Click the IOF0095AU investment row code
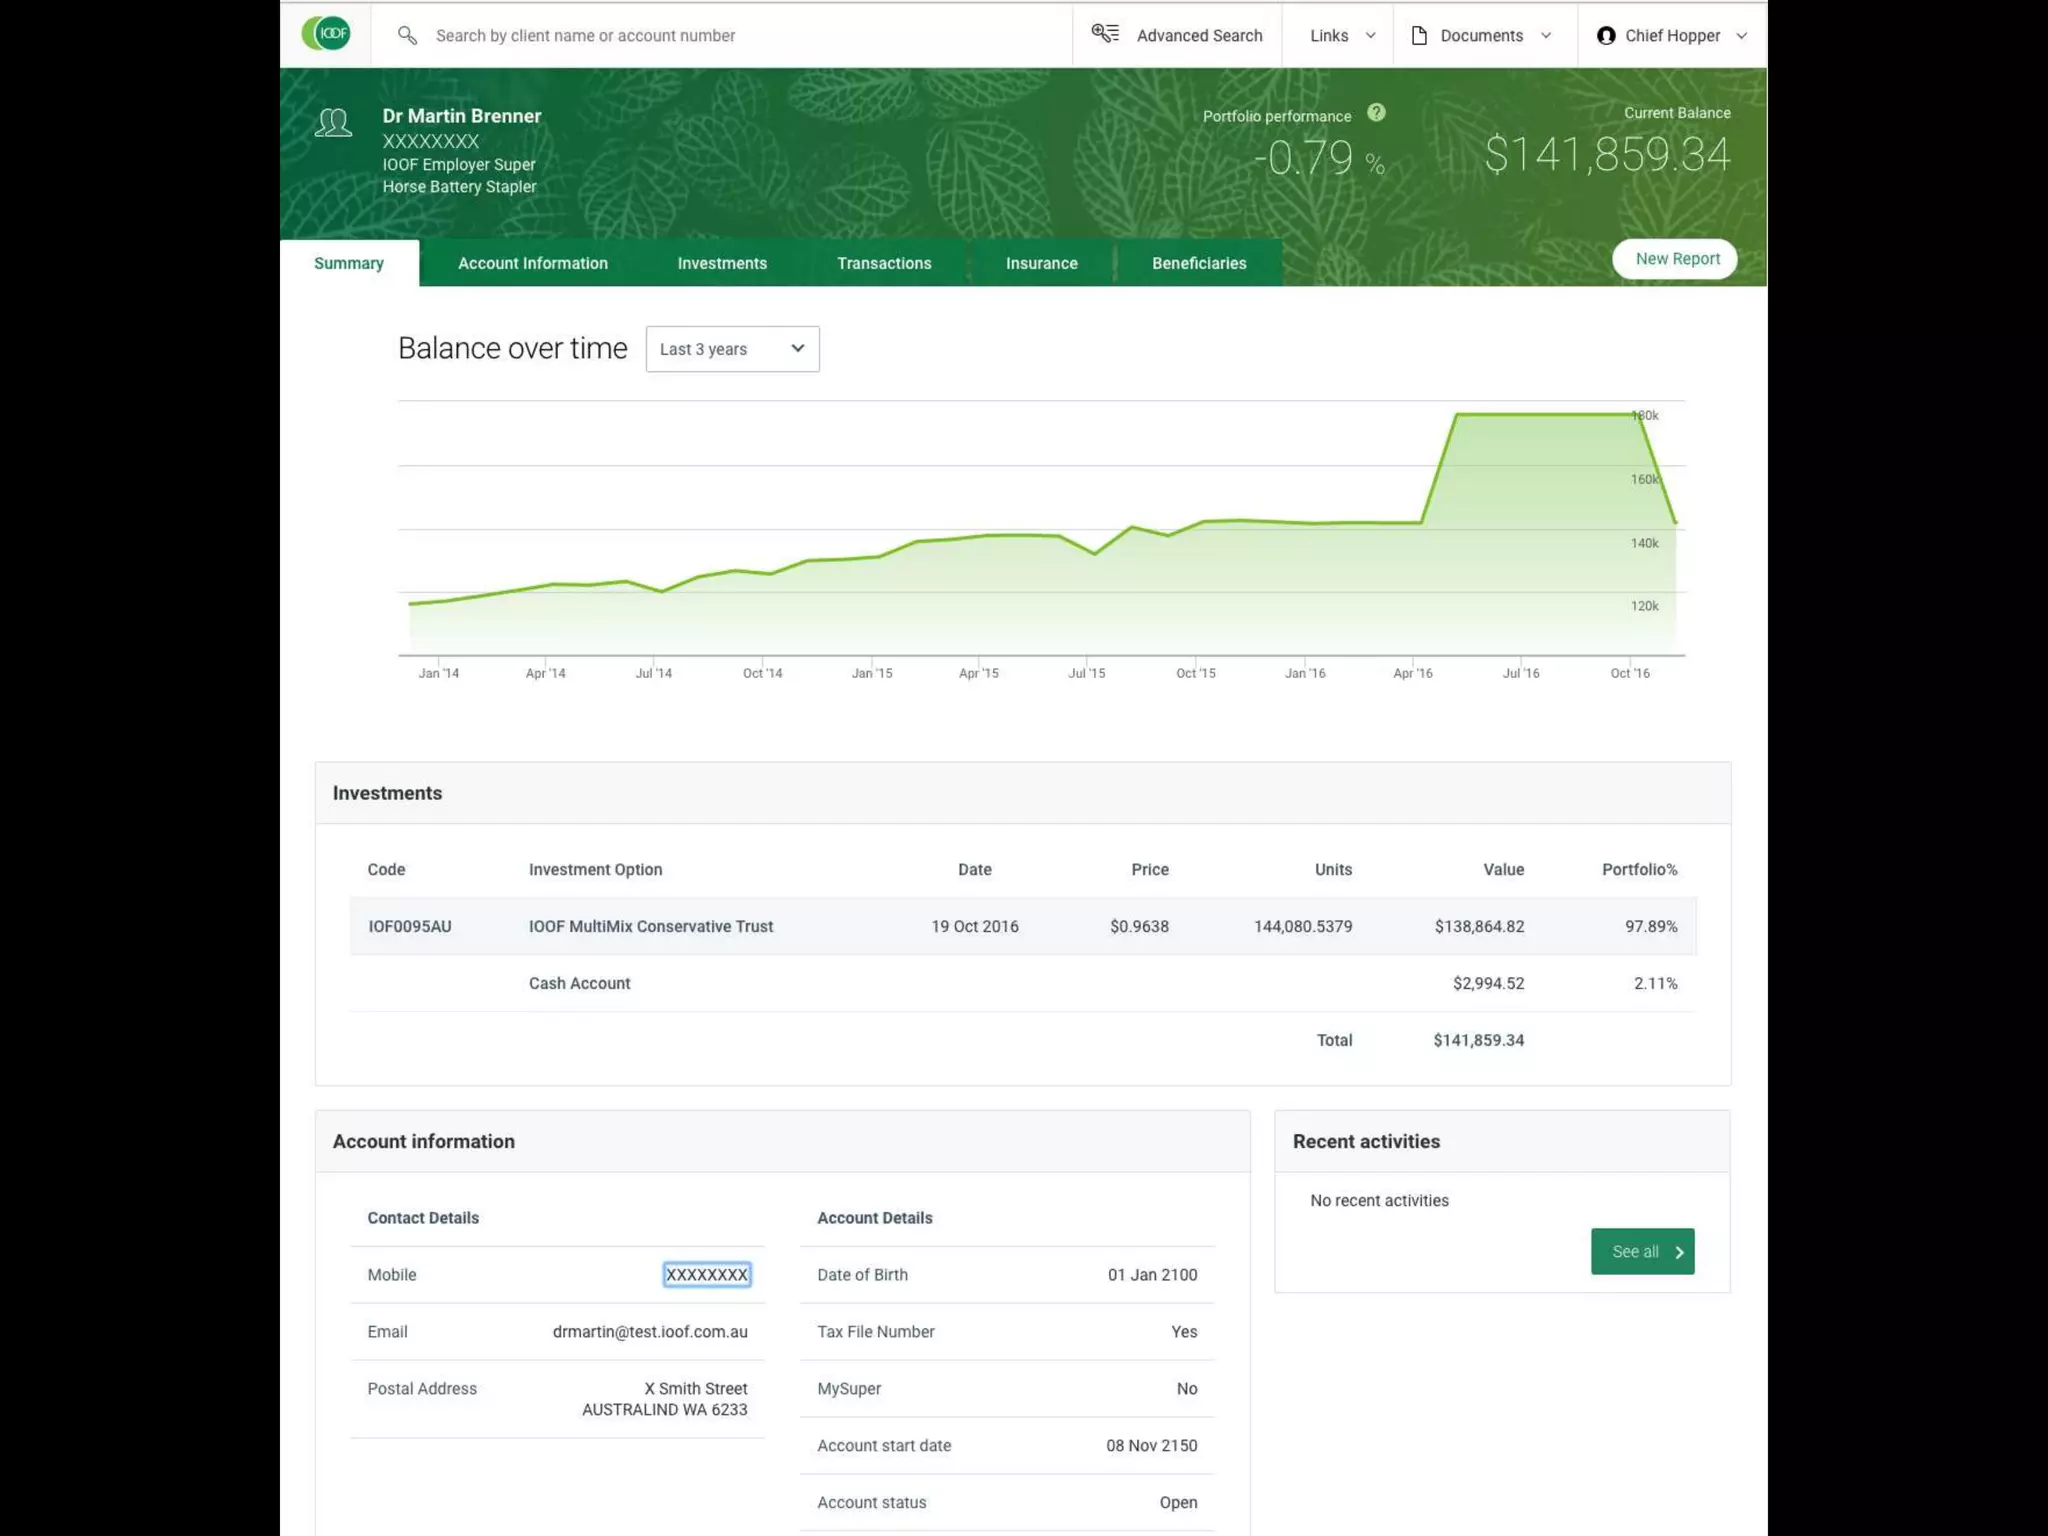The image size is (2048, 1536). (410, 927)
